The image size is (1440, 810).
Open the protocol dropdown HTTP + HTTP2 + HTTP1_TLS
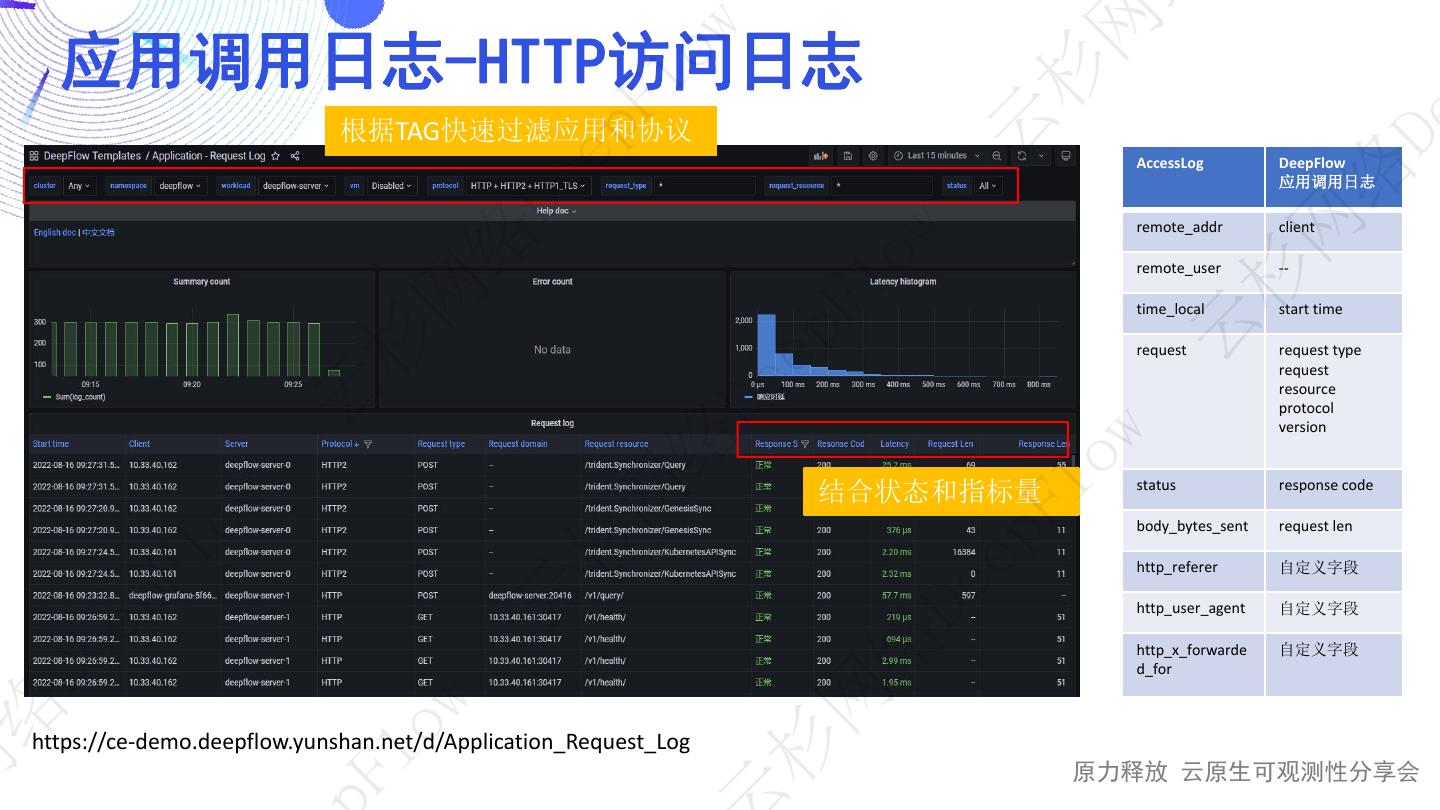tap(529, 186)
